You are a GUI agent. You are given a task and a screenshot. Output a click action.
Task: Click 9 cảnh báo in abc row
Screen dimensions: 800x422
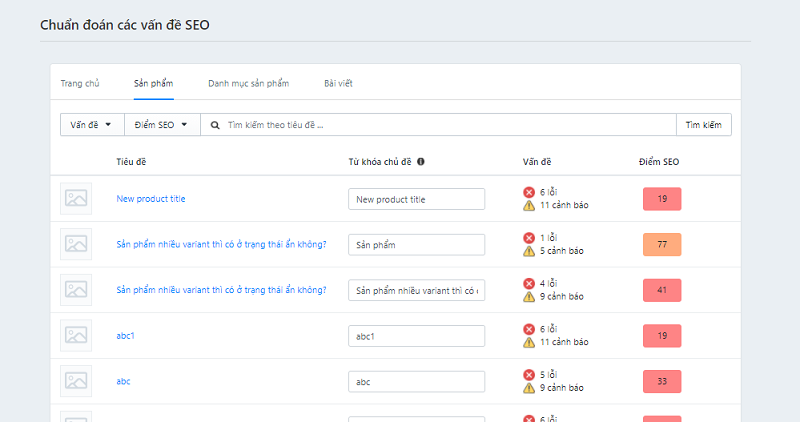tap(562, 388)
